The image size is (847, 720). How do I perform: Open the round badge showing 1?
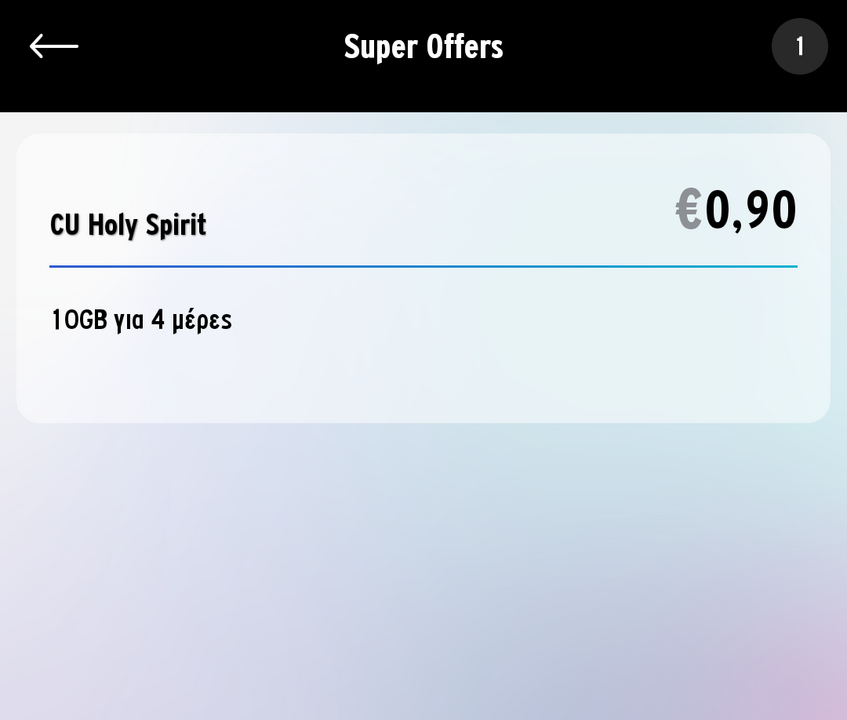[x=799, y=47]
